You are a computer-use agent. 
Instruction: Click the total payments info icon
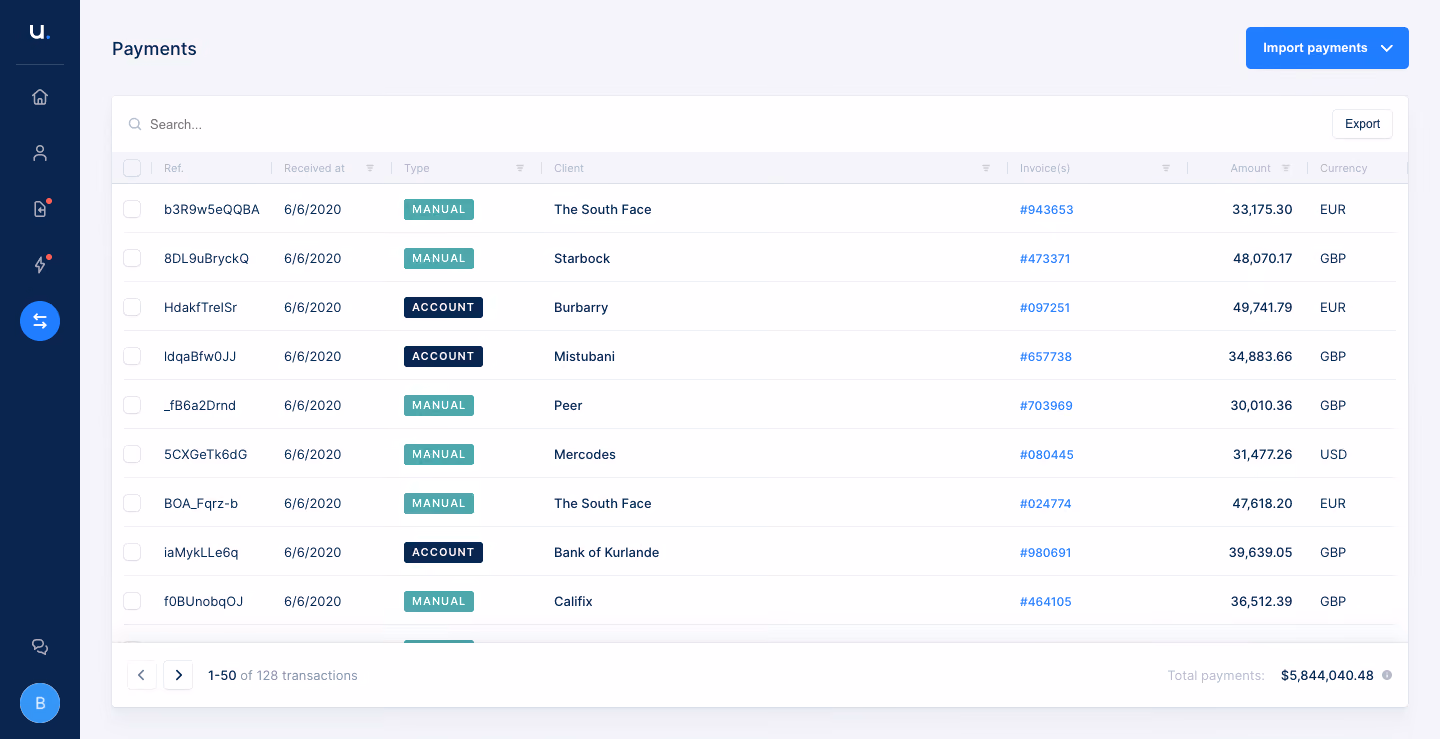1387,675
